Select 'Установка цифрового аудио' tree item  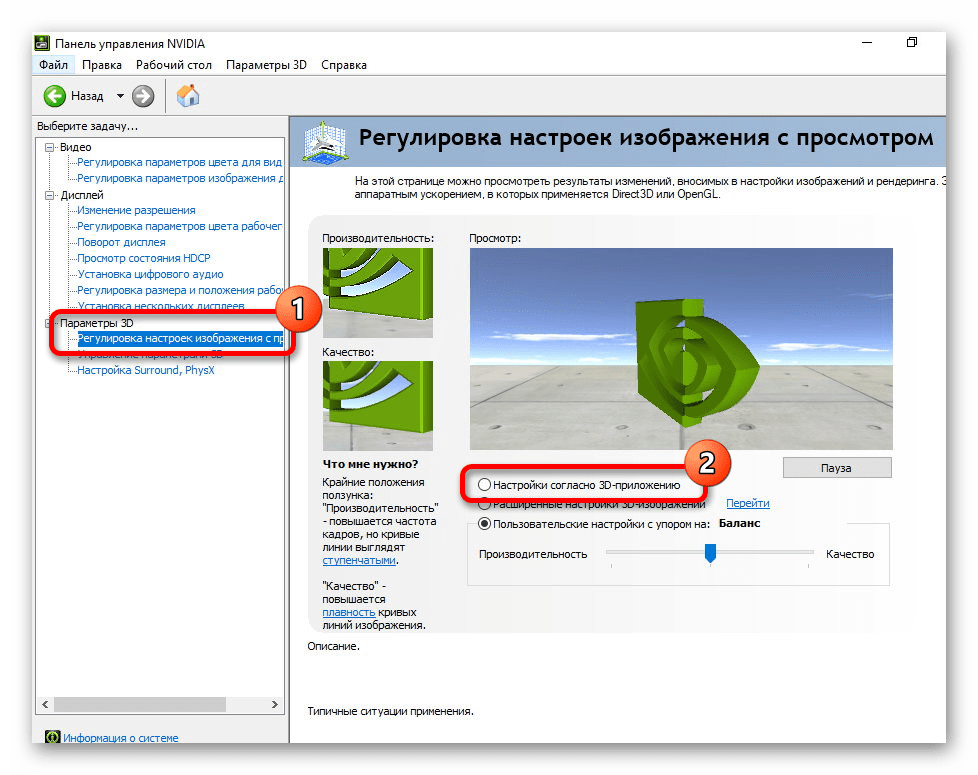[150, 274]
